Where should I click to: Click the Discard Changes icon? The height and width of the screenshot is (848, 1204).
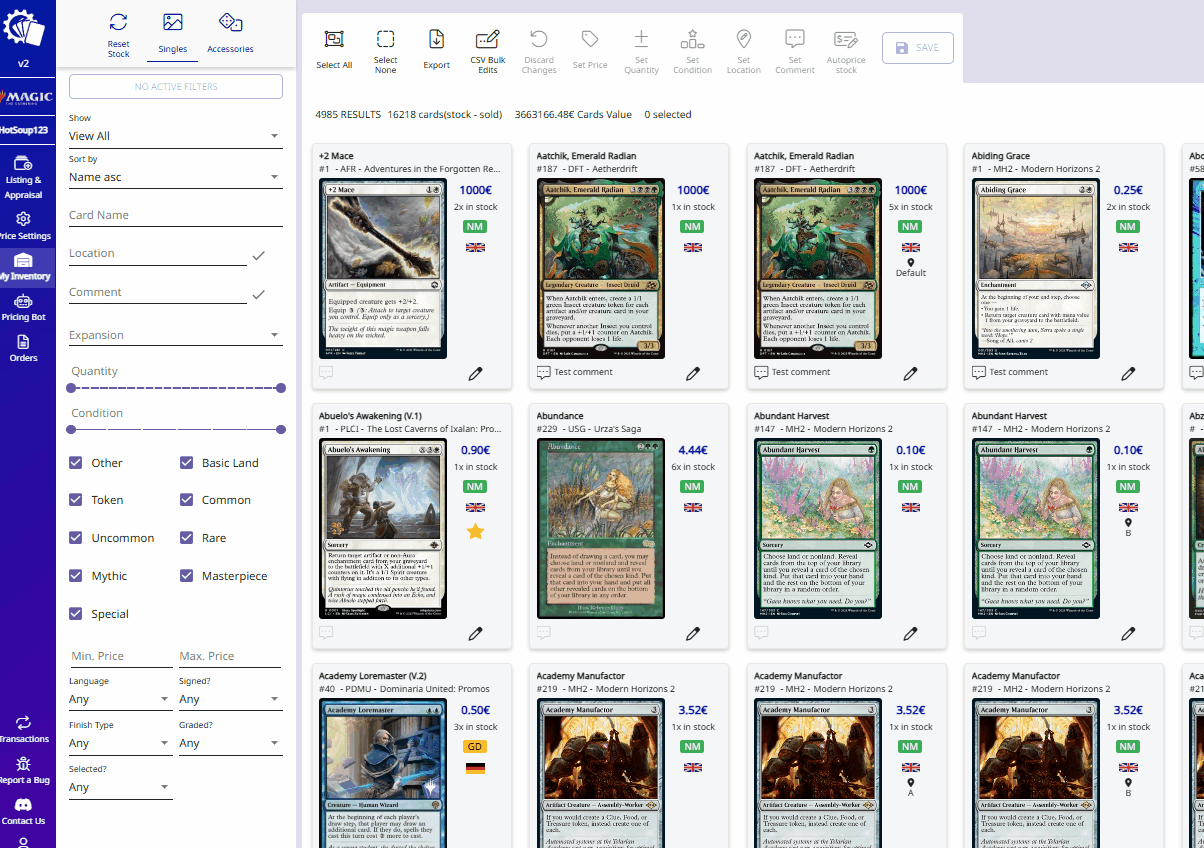[x=539, y=39]
